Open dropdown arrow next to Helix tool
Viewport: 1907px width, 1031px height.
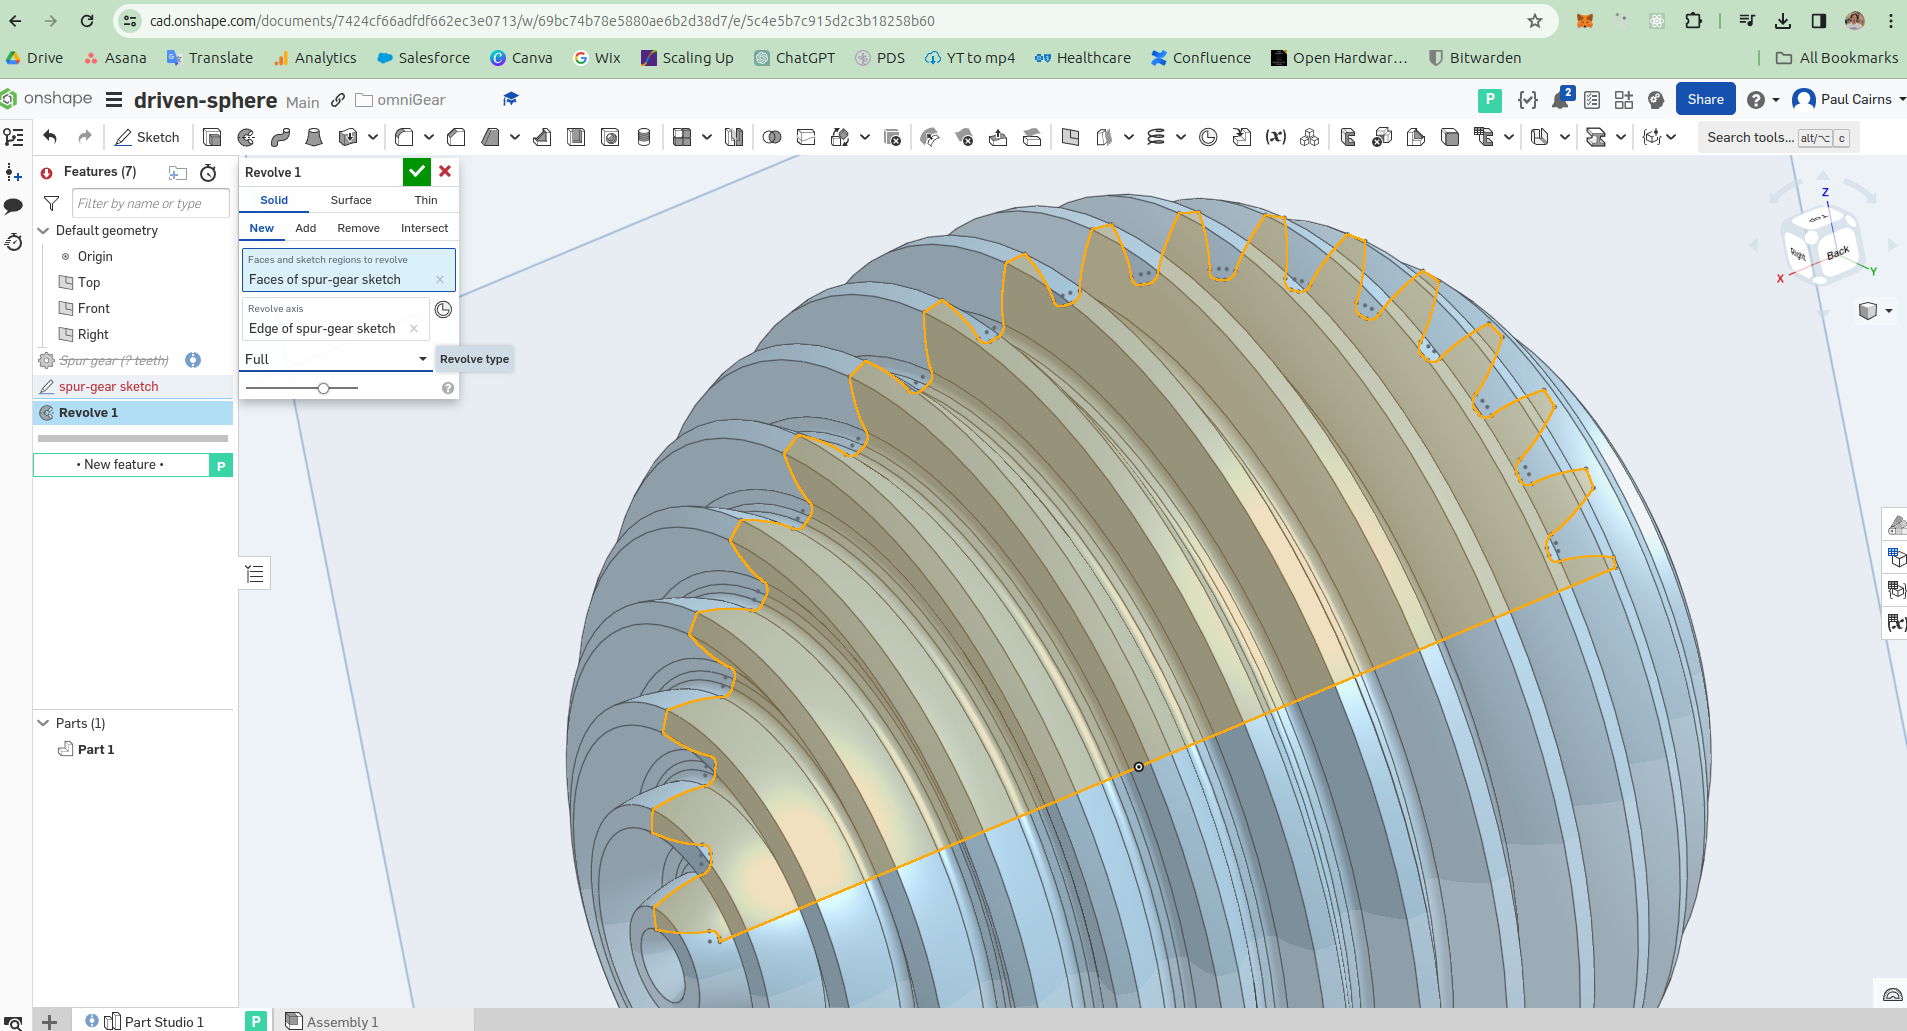pos(1181,137)
